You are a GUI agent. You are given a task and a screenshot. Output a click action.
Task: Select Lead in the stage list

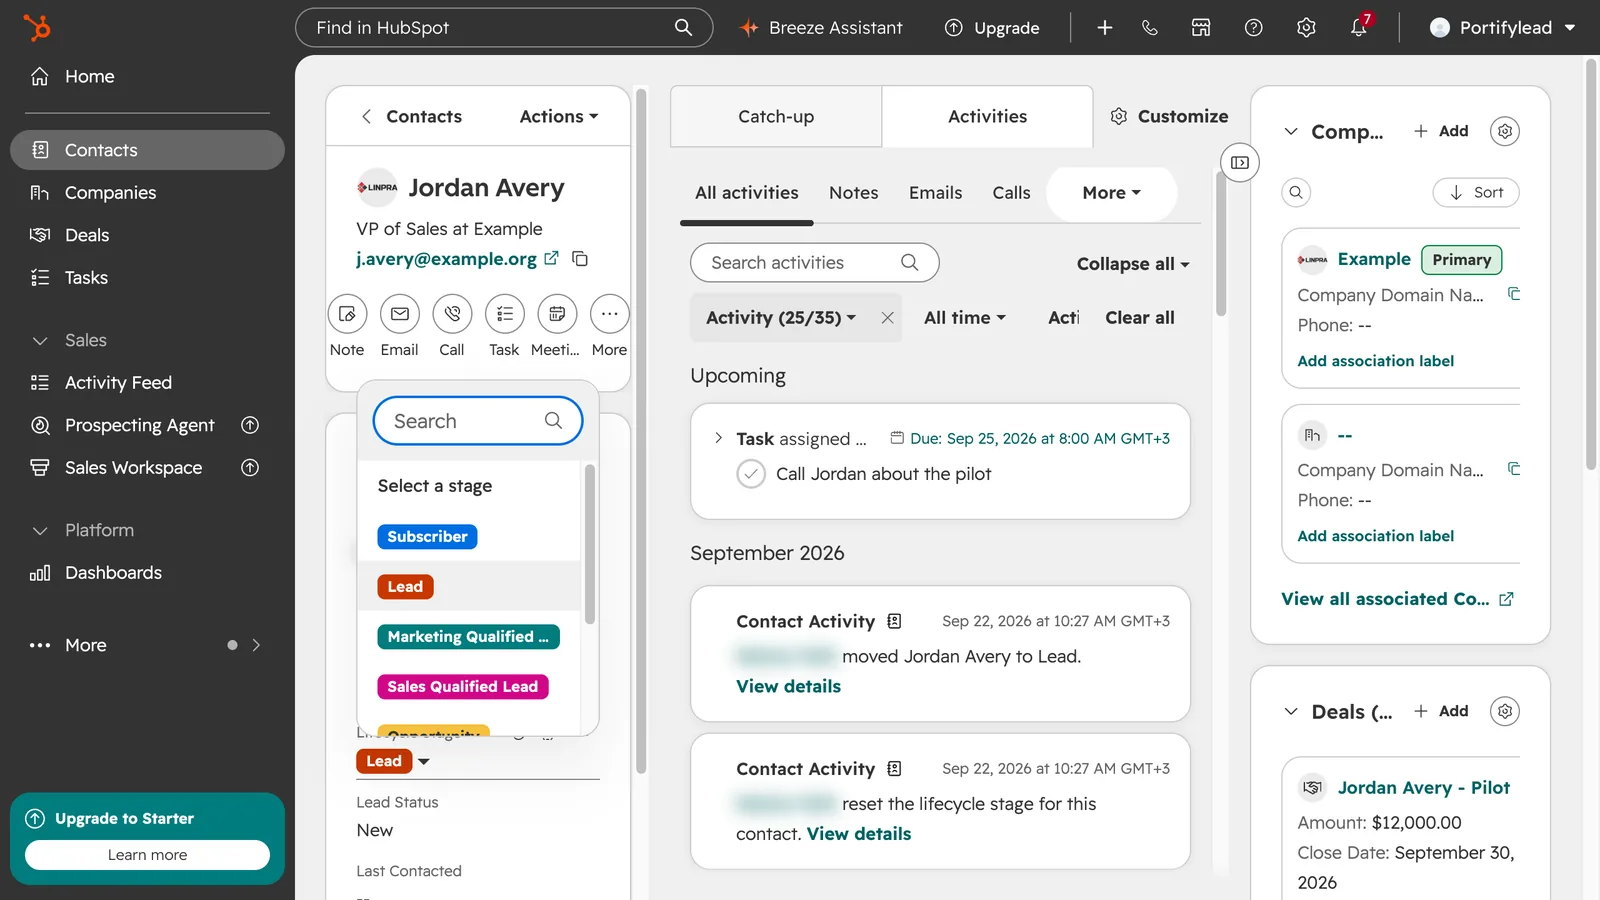(405, 586)
